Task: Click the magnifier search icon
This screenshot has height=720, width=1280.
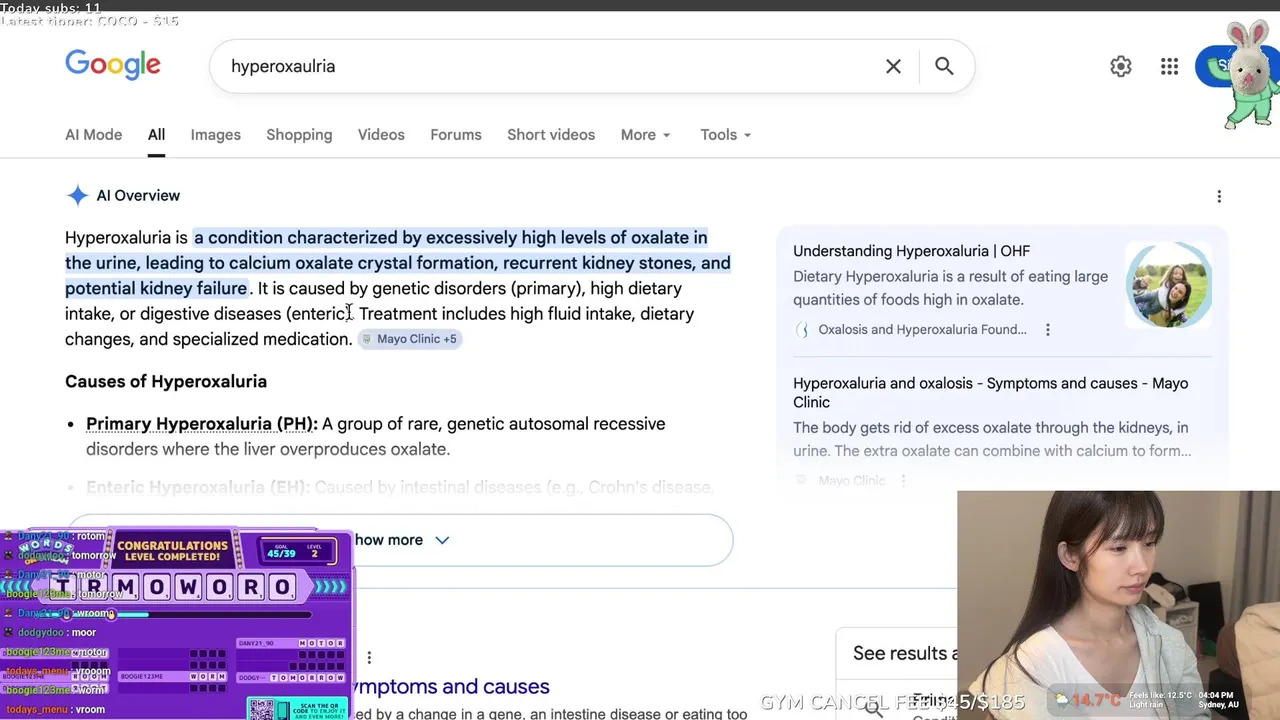Action: pyautogui.click(x=944, y=66)
